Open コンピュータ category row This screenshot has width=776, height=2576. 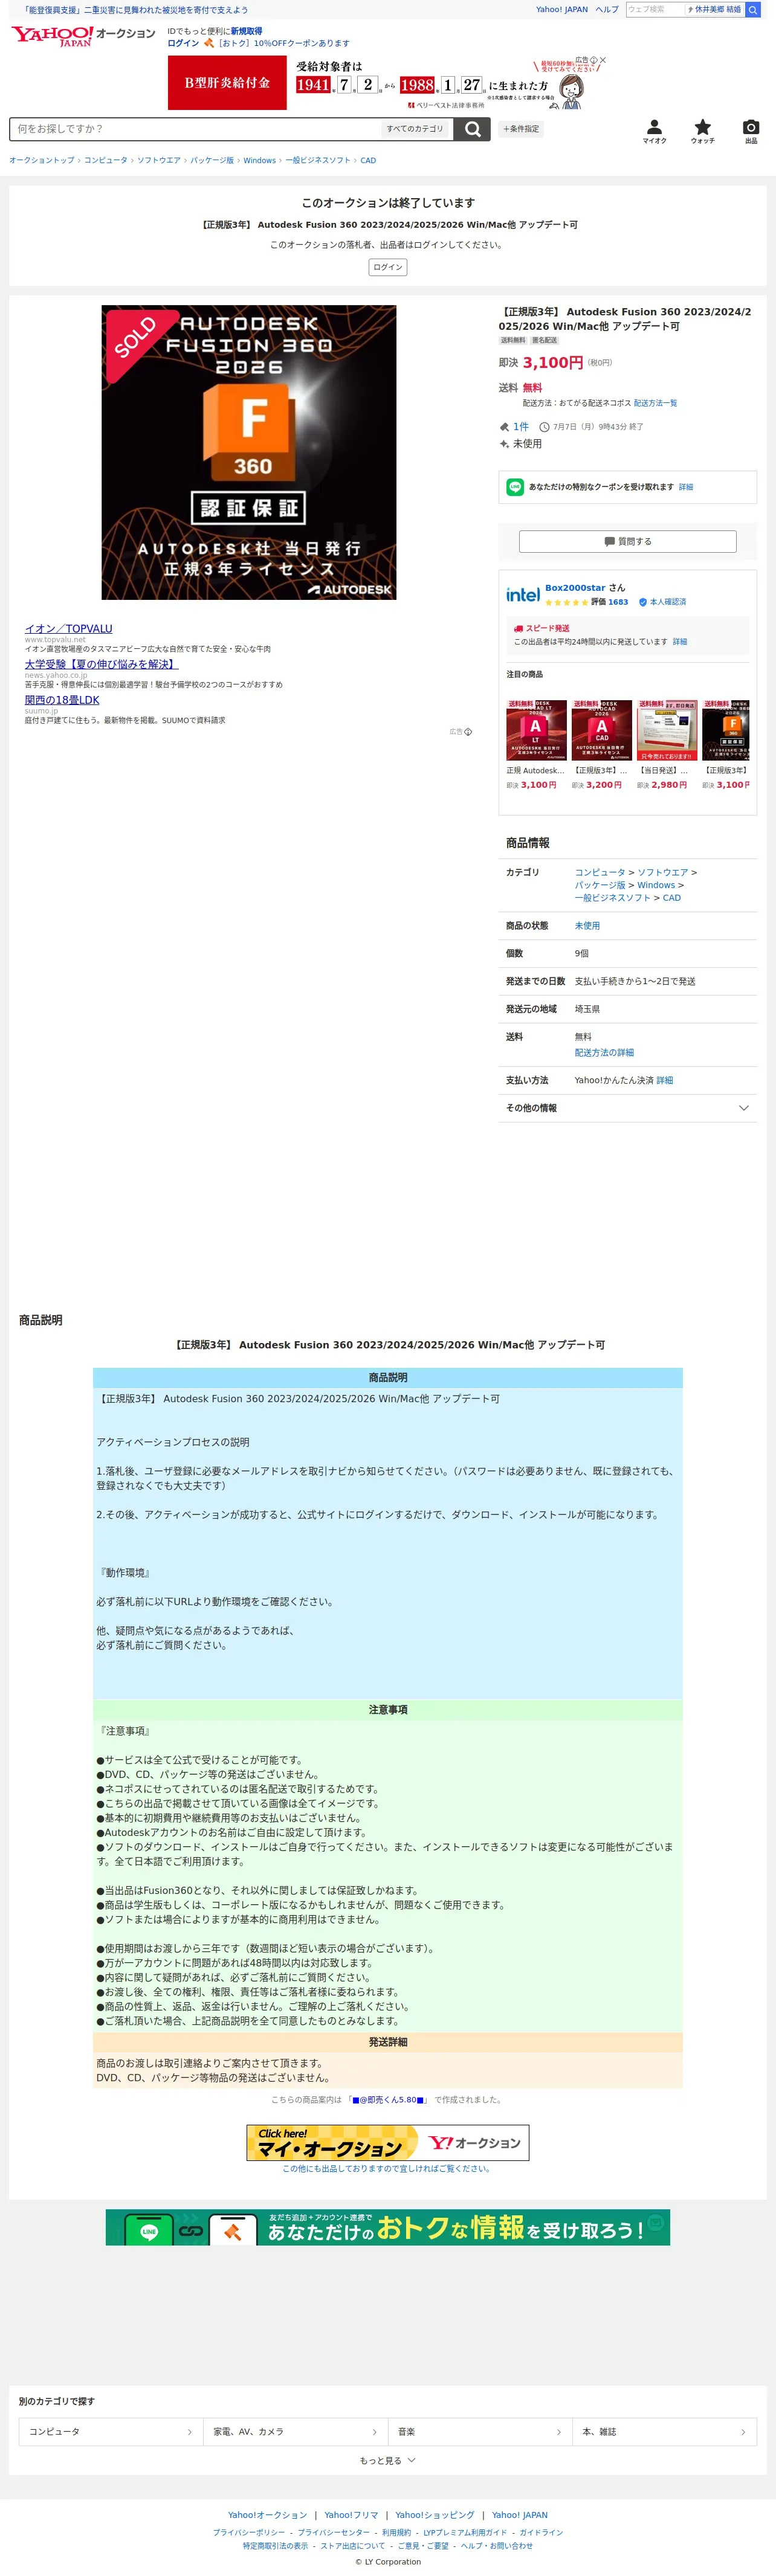pyautogui.click(x=110, y=2432)
